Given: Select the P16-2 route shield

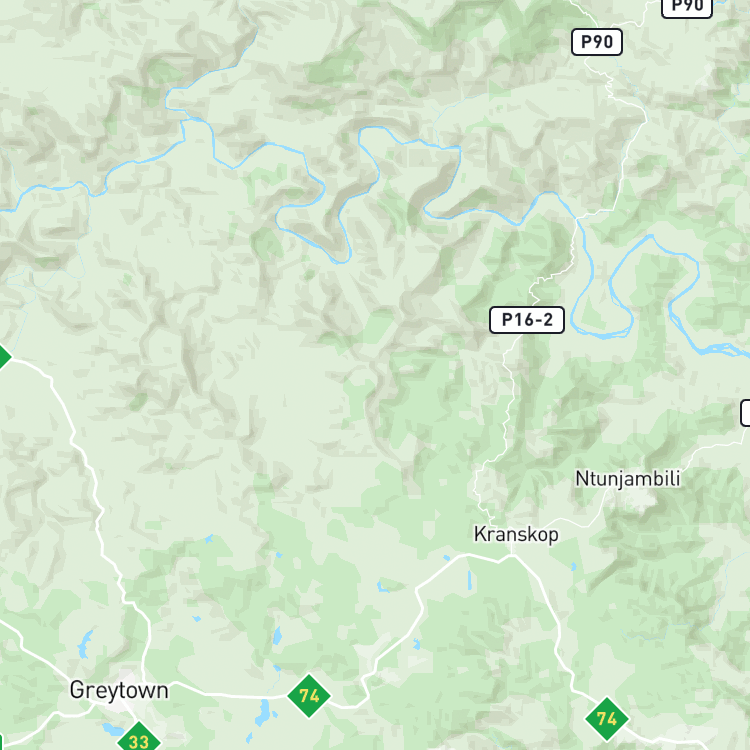Looking at the screenshot, I should 527,320.
